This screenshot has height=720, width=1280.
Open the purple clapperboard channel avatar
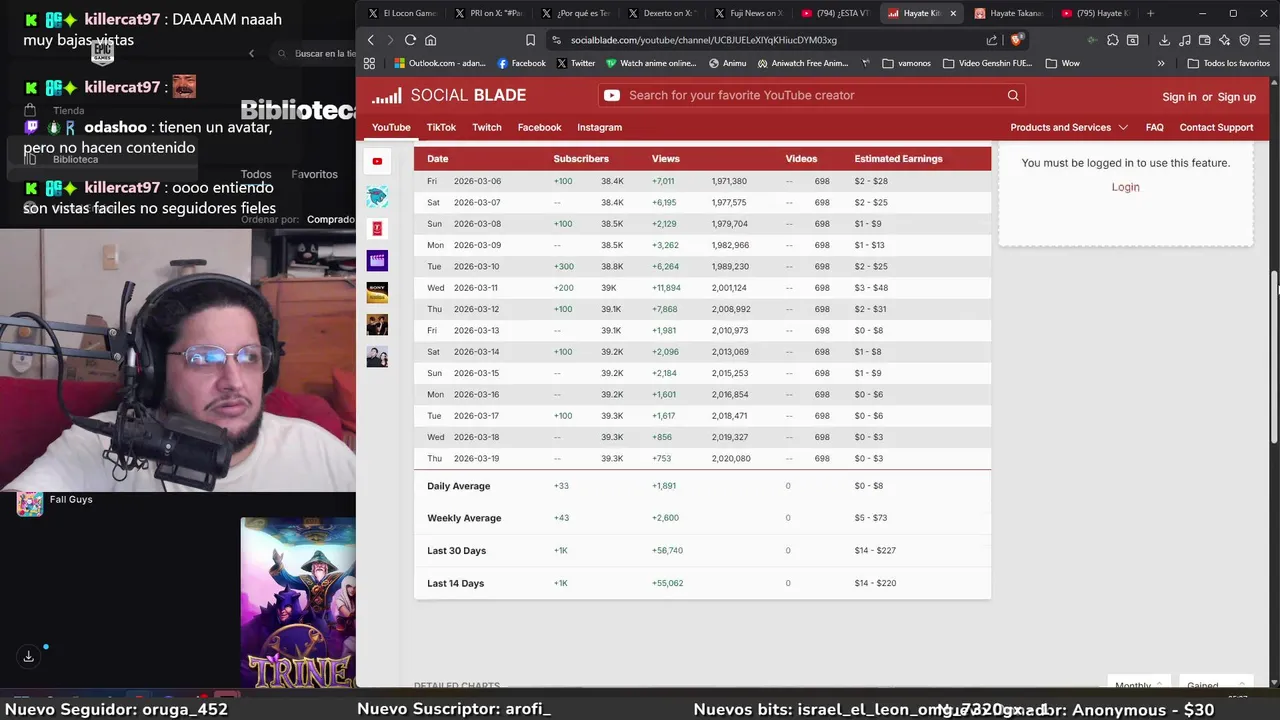(x=377, y=261)
